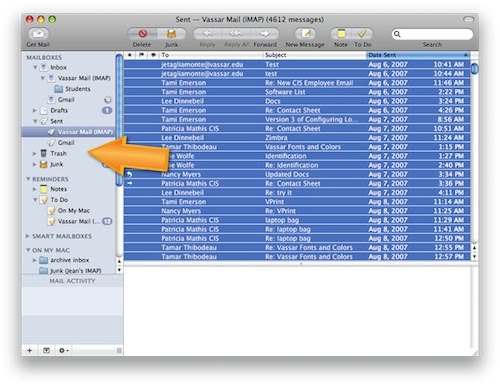Click the Forward arrow icon
Screen dimensions: 500x386
(265, 33)
